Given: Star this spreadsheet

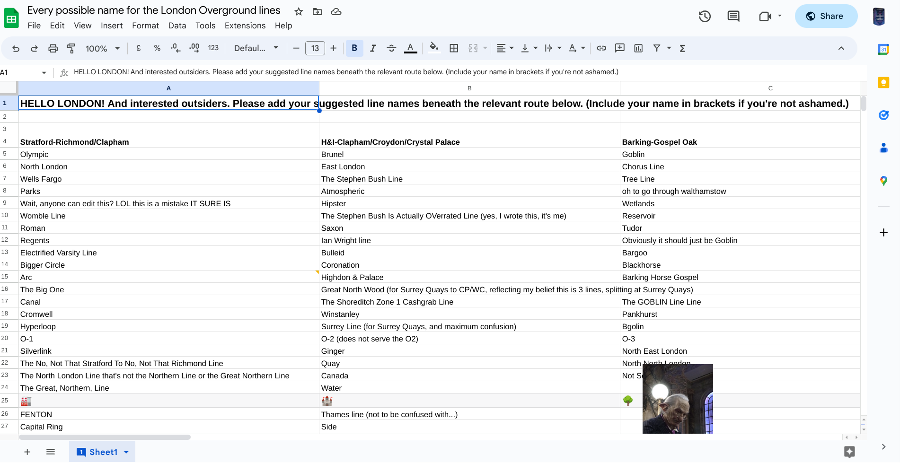Looking at the screenshot, I should 298,11.
